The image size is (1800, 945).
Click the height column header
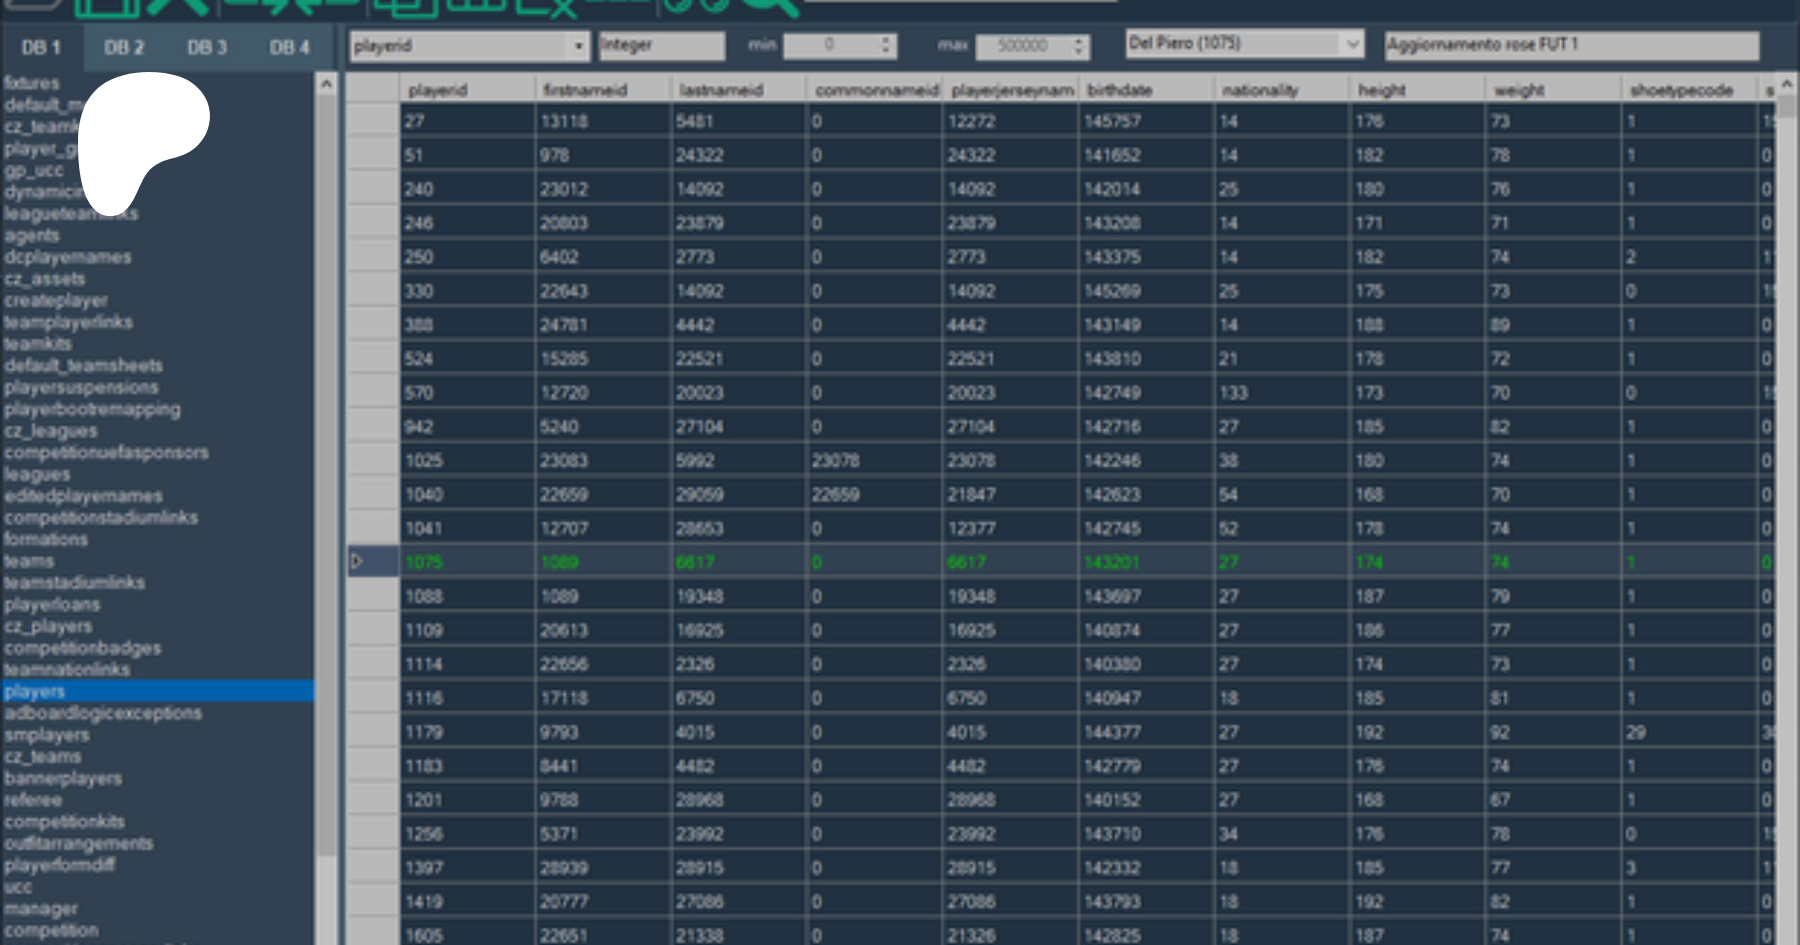pos(1419,90)
